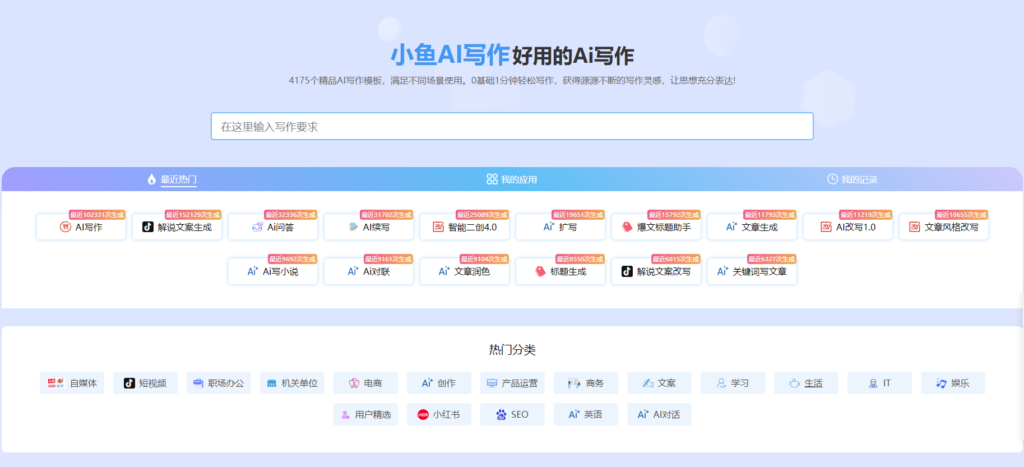Switch to the 最近热门 tab
The image size is (1024, 467).
(x=178, y=180)
